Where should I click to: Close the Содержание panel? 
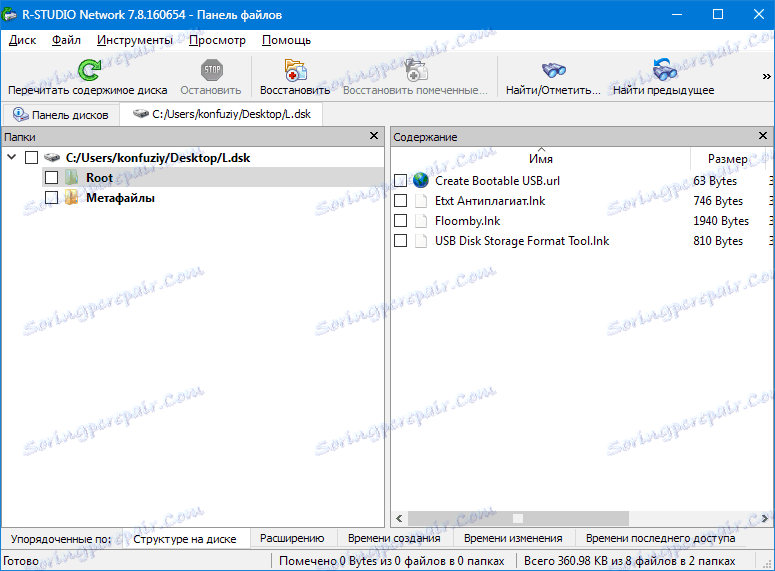pos(763,135)
